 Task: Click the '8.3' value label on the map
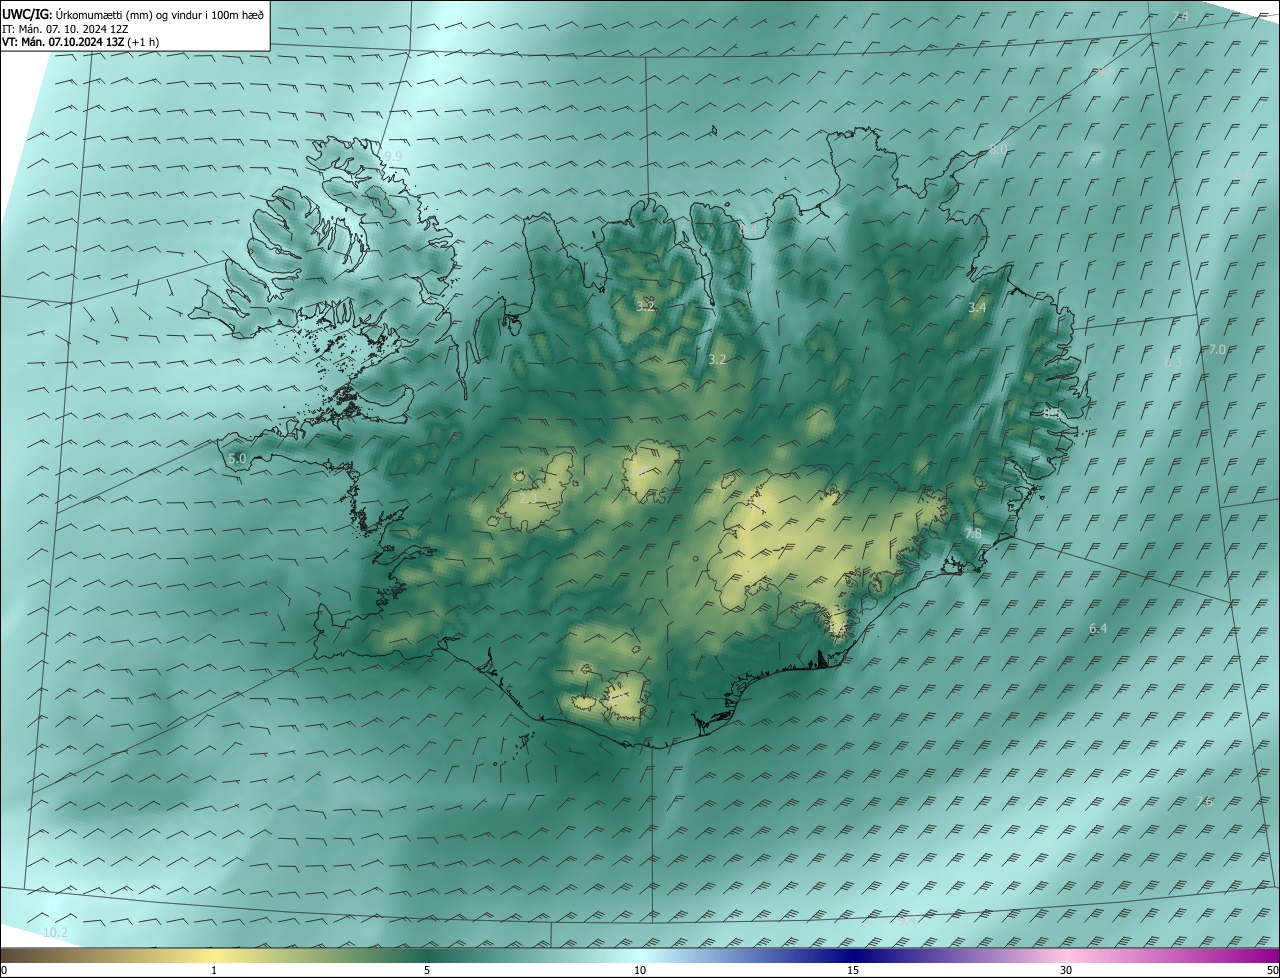pos(1173,362)
